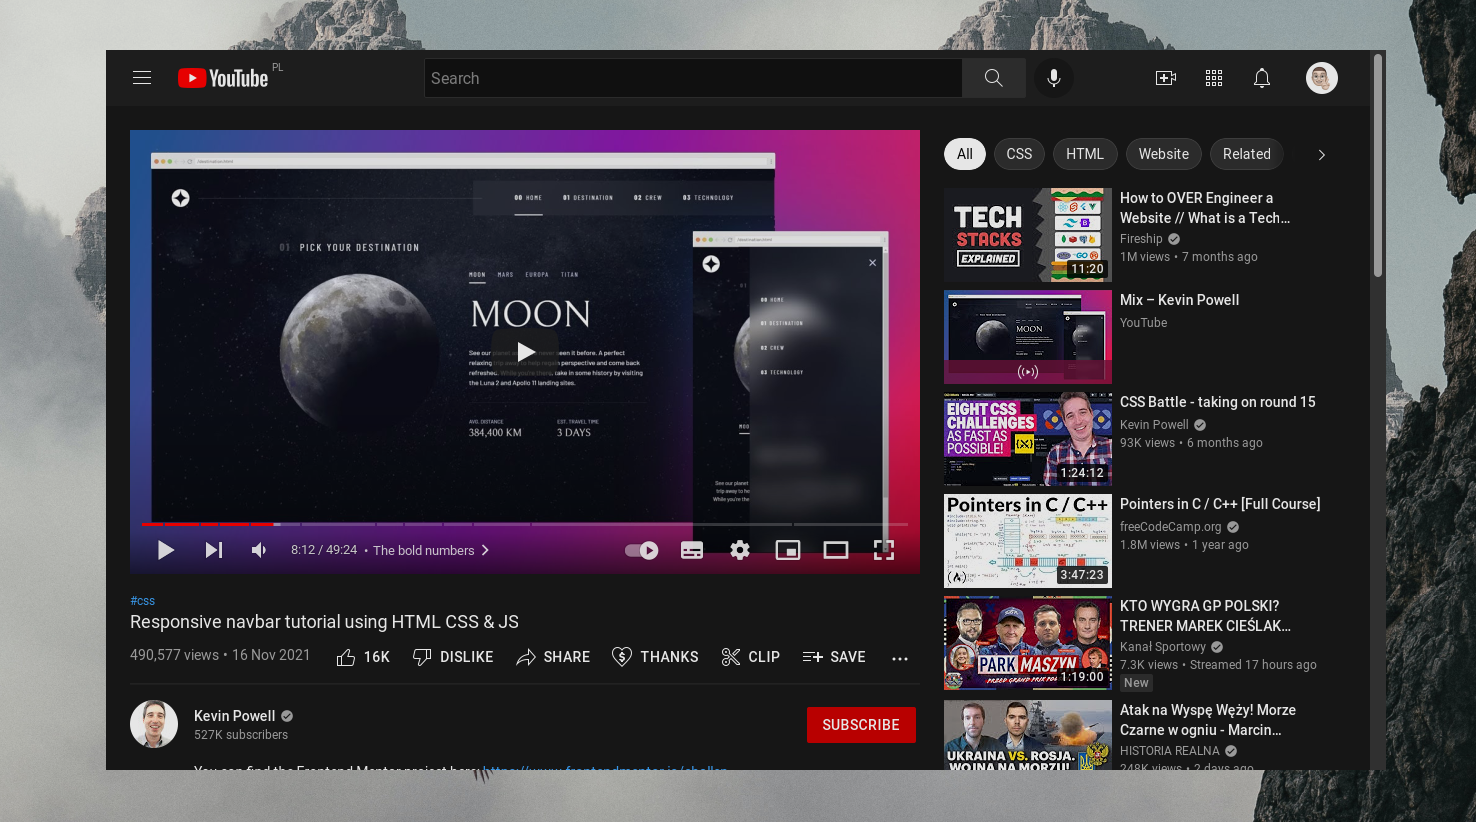1476x822 pixels.
Task: Enter fullscreen video mode
Action: pyautogui.click(x=884, y=550)
